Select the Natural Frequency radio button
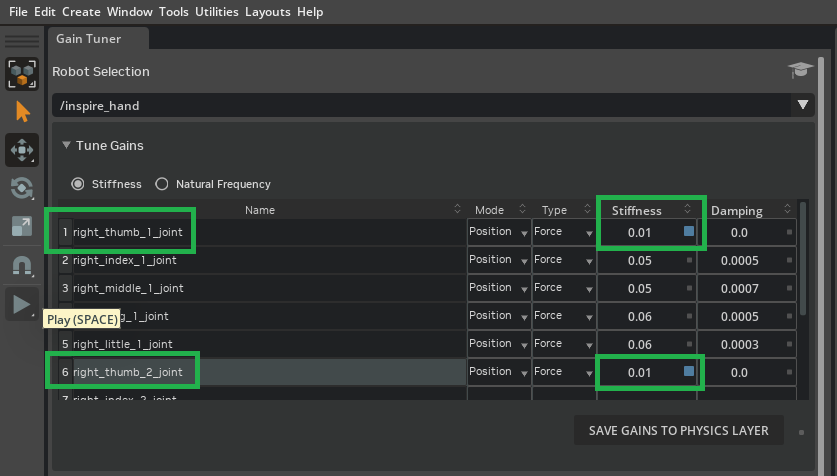Screen dimensions: 837x476 (162, 184)
